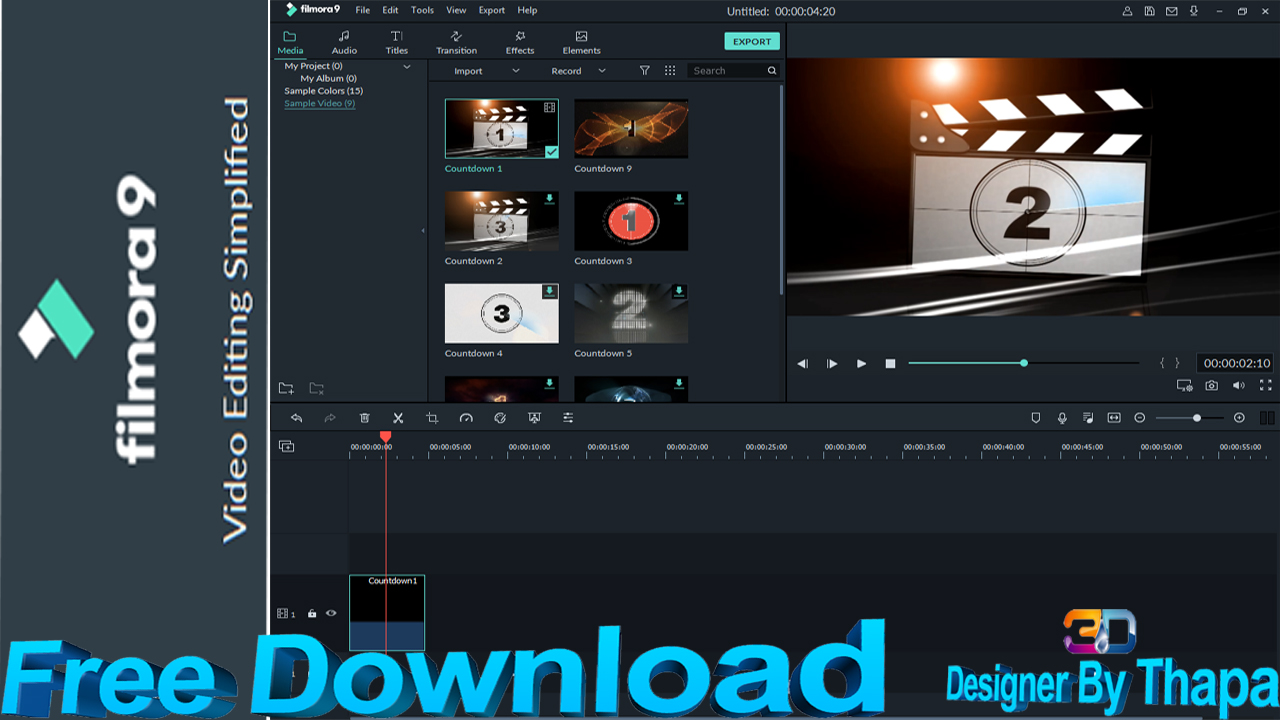Open the View menu
This screenshot has width=1280, height=720.
(456, 10)
